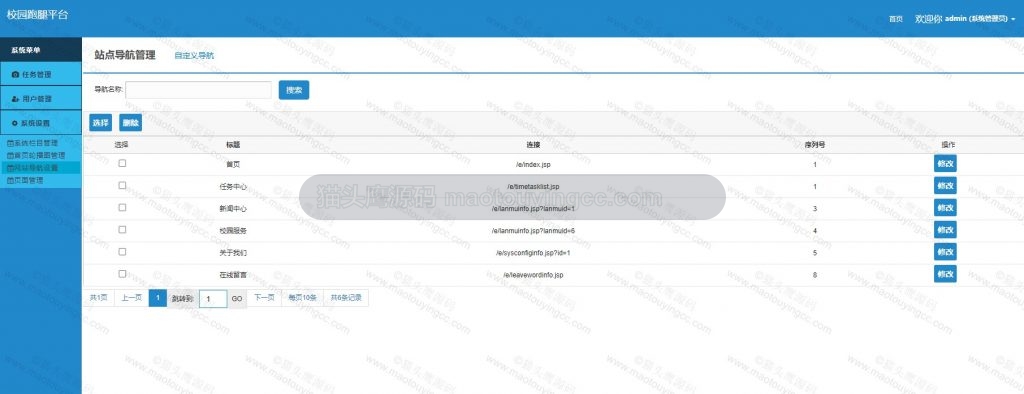The height and width of the screenshot is (394, 1024).
Task: Click the /e/index.jsp link cell
Action: tap(533, 165)
